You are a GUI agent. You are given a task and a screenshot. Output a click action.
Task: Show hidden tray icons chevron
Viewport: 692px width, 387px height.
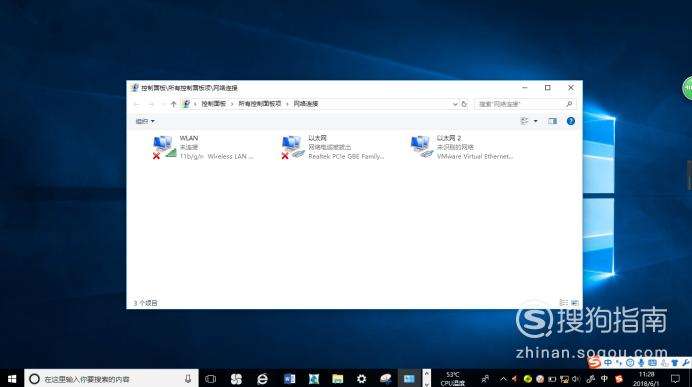coord(503,379)
